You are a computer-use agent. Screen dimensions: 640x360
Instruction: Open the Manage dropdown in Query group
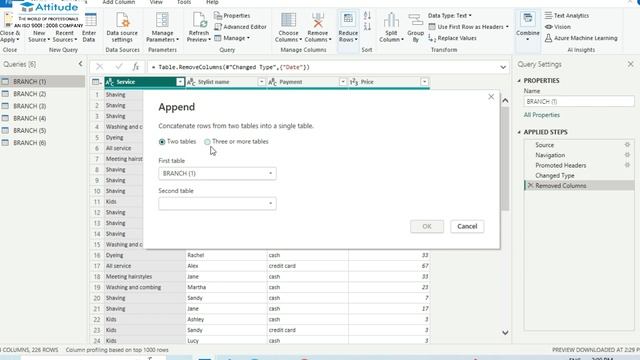click(232, 38)
